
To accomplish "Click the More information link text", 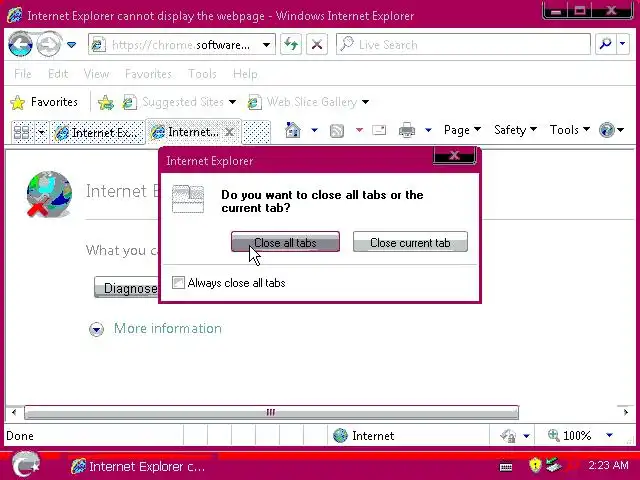I will point(168,329).
